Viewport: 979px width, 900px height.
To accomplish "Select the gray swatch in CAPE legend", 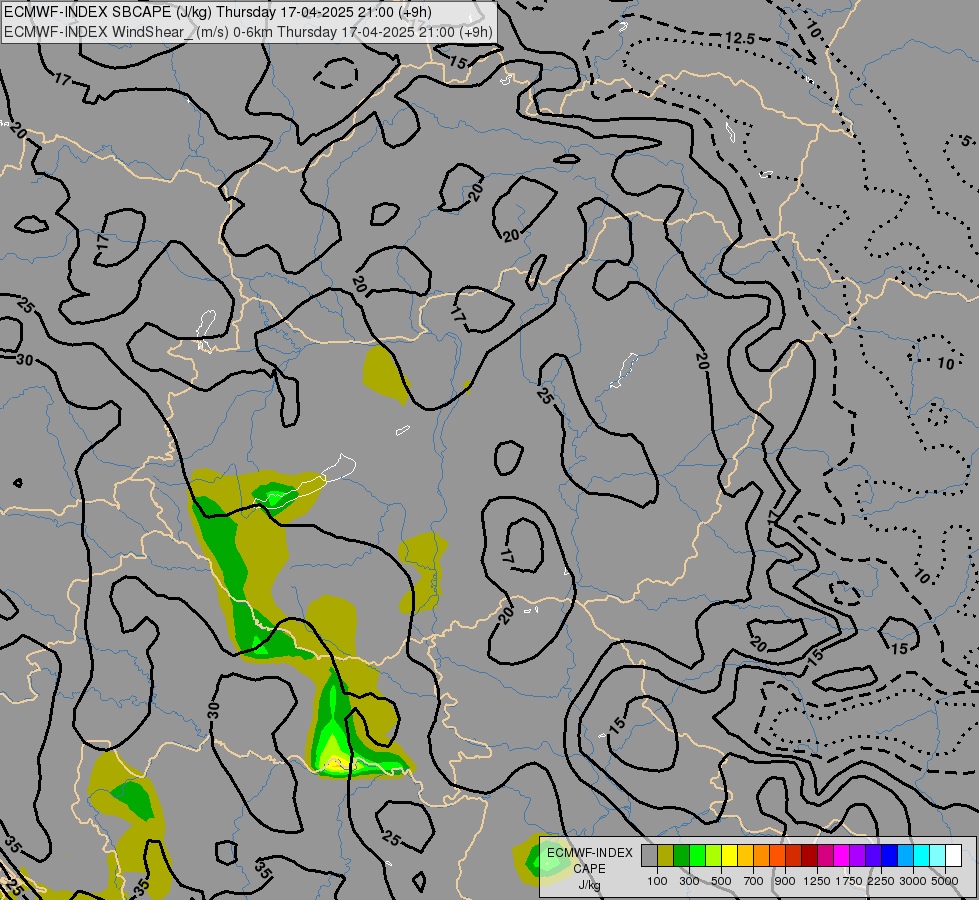I will click(649, 856).
